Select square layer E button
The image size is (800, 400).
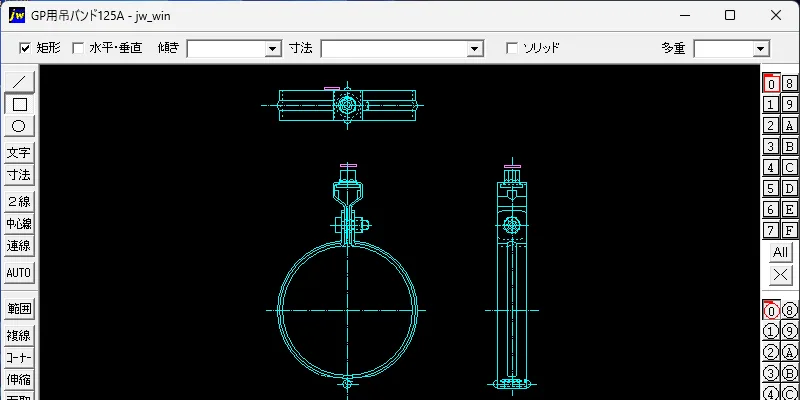pos(789,209)
